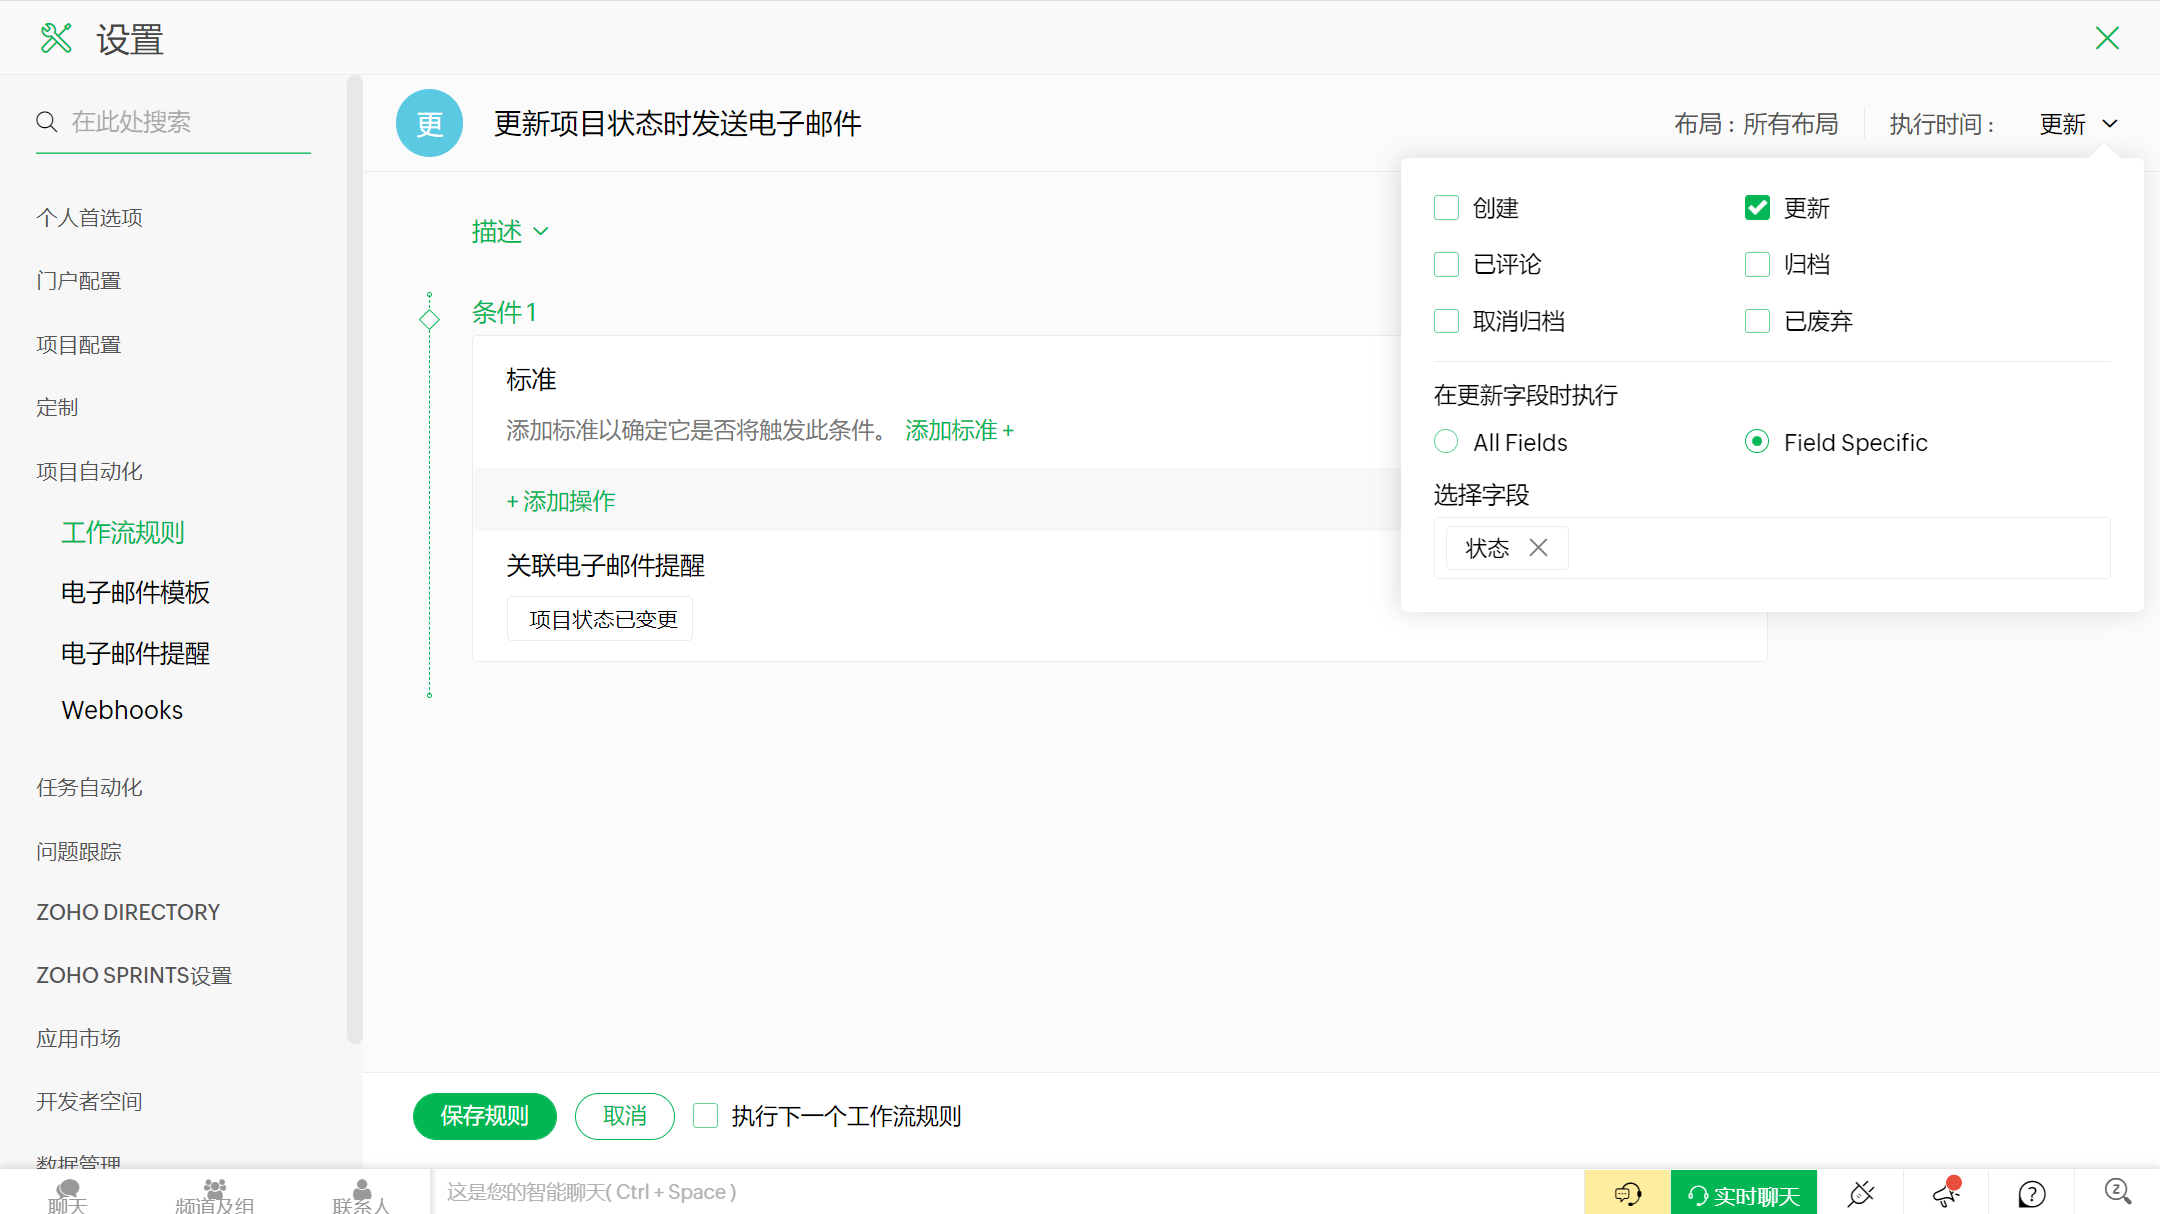
Task: Check the 创建 checkbox
Action: coord(1446,208)
